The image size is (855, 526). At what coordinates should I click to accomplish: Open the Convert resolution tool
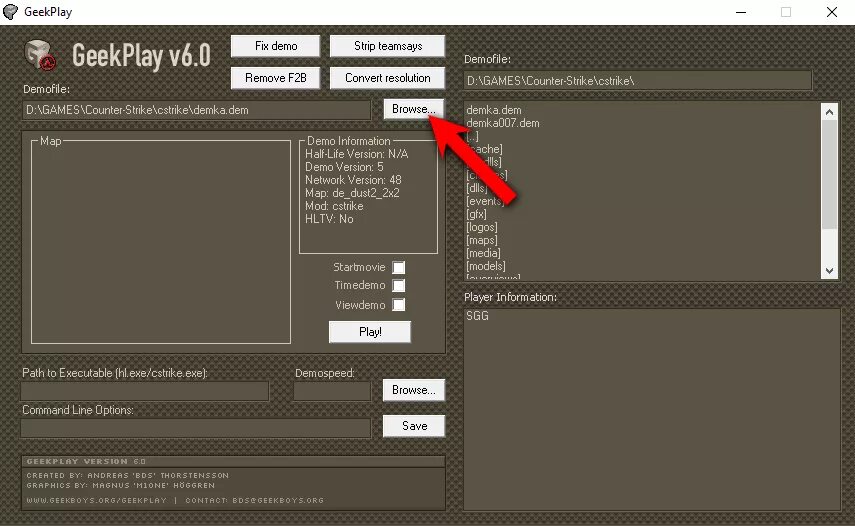tap(388, 78)
